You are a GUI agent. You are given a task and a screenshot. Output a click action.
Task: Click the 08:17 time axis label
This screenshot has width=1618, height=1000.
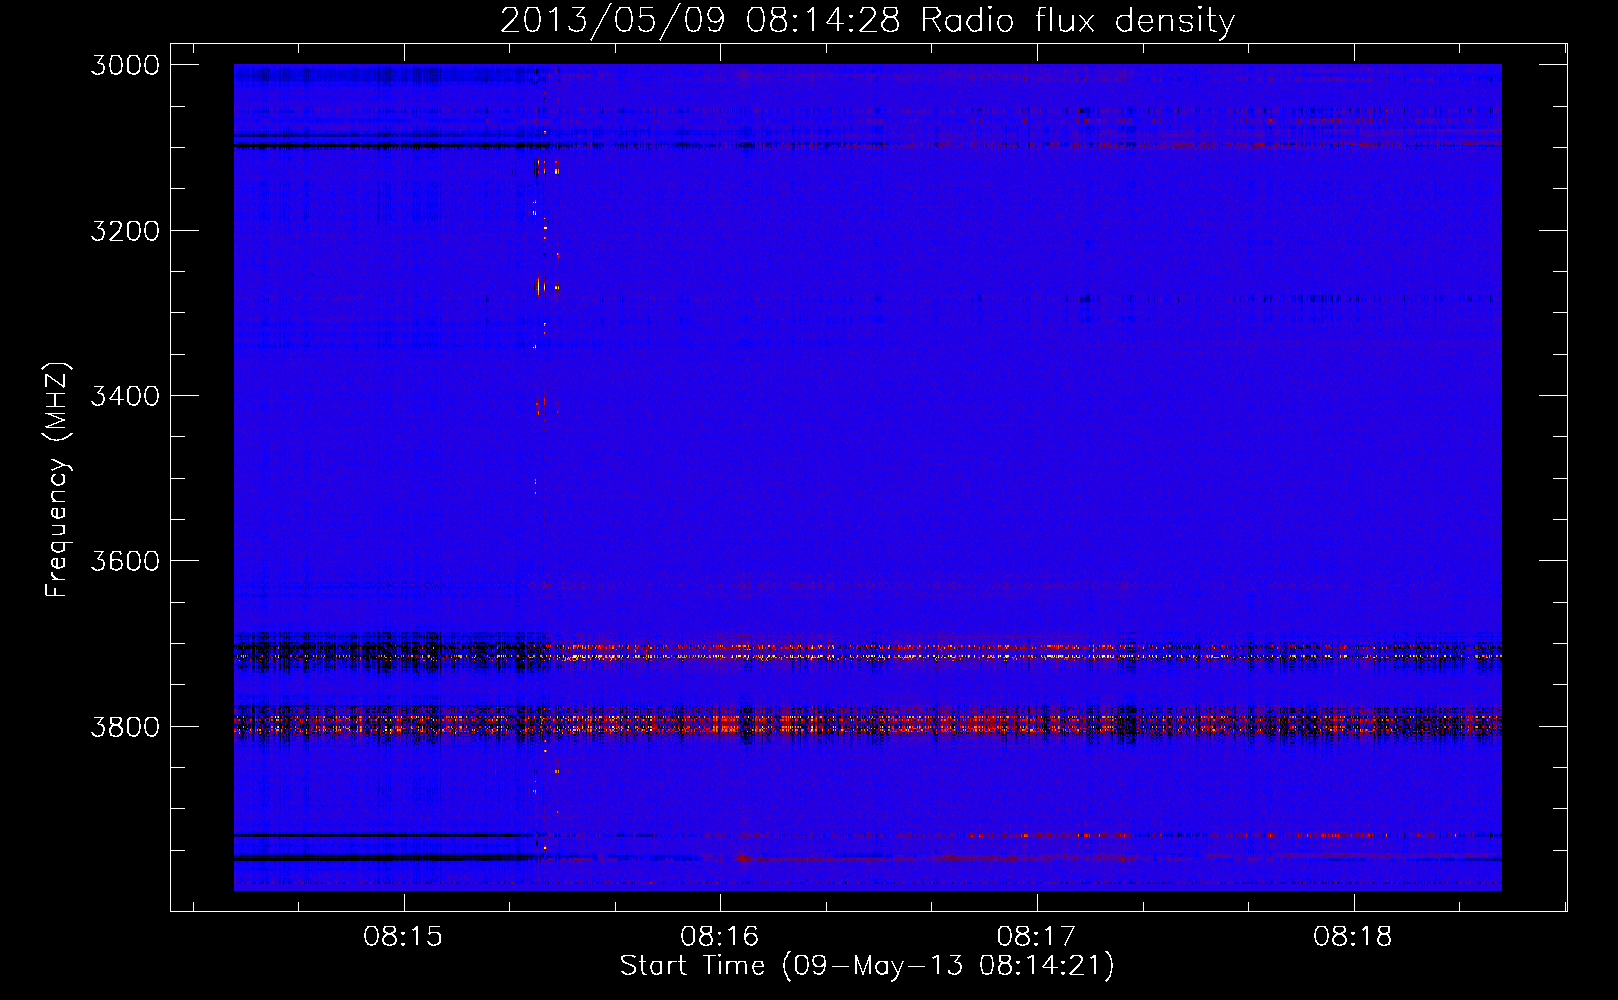click(x=1037, y=937)
